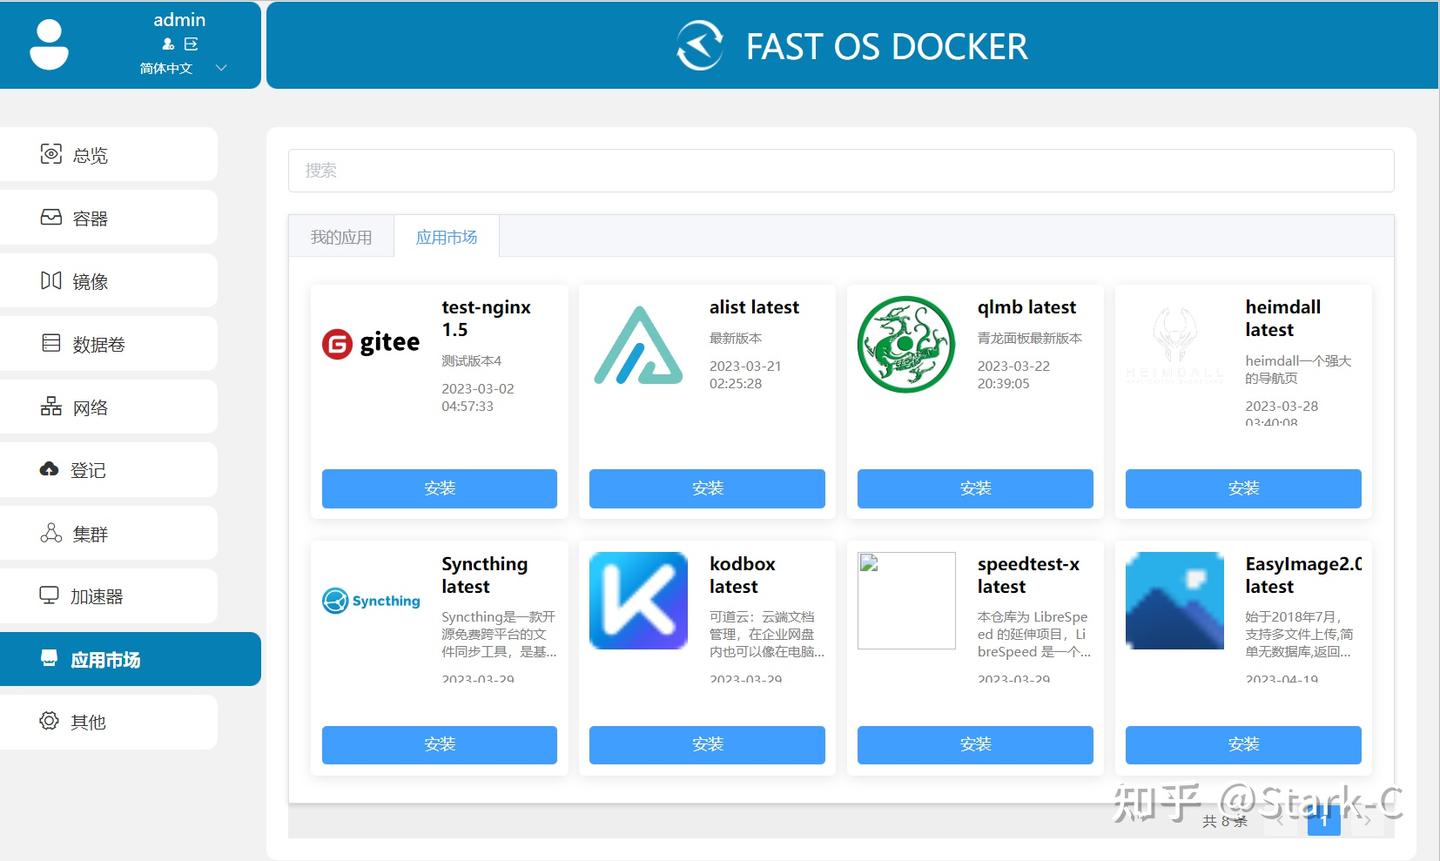Install Syncthing latest

[440, 744]
